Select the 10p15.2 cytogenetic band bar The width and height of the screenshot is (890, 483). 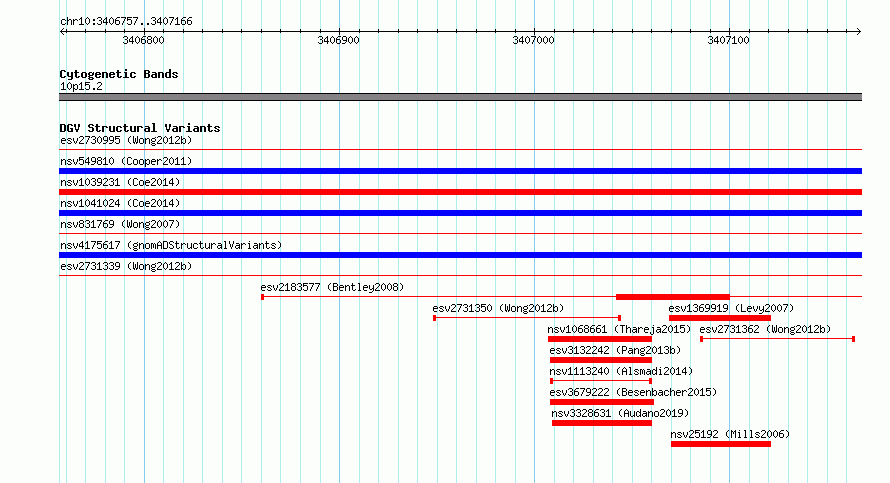460,97
